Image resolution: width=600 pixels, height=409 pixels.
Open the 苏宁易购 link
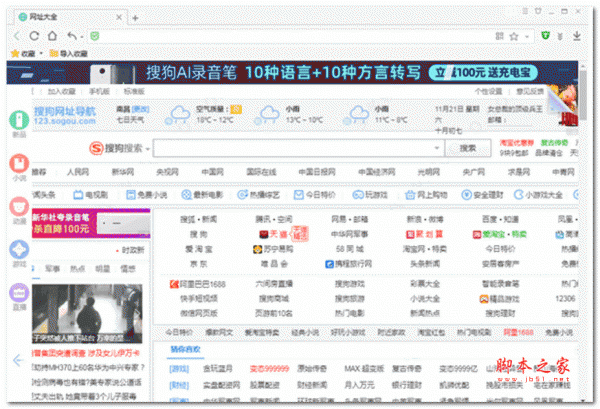coord(273,249)
